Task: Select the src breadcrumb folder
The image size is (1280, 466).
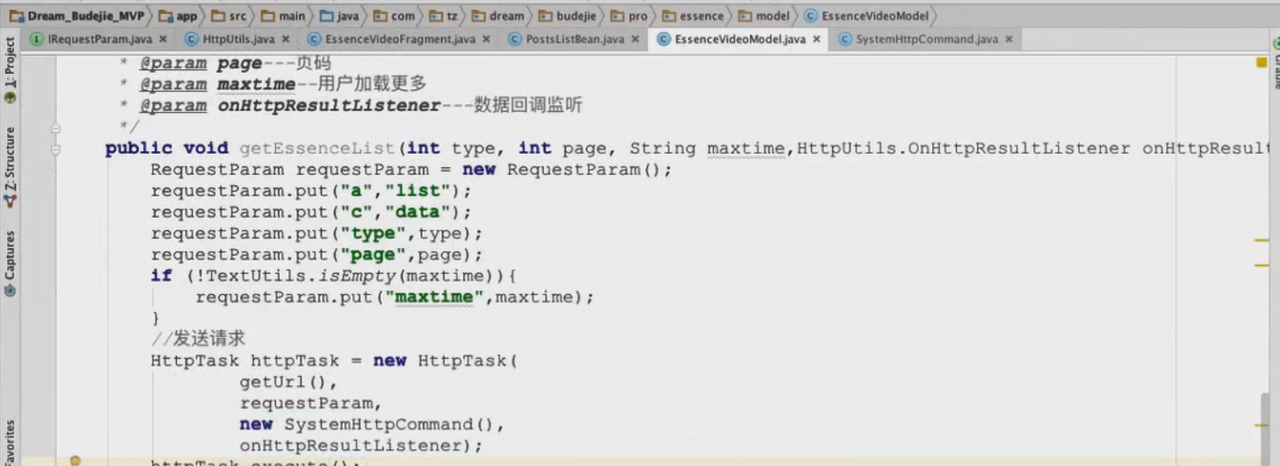Action: (x=231, y=16)
